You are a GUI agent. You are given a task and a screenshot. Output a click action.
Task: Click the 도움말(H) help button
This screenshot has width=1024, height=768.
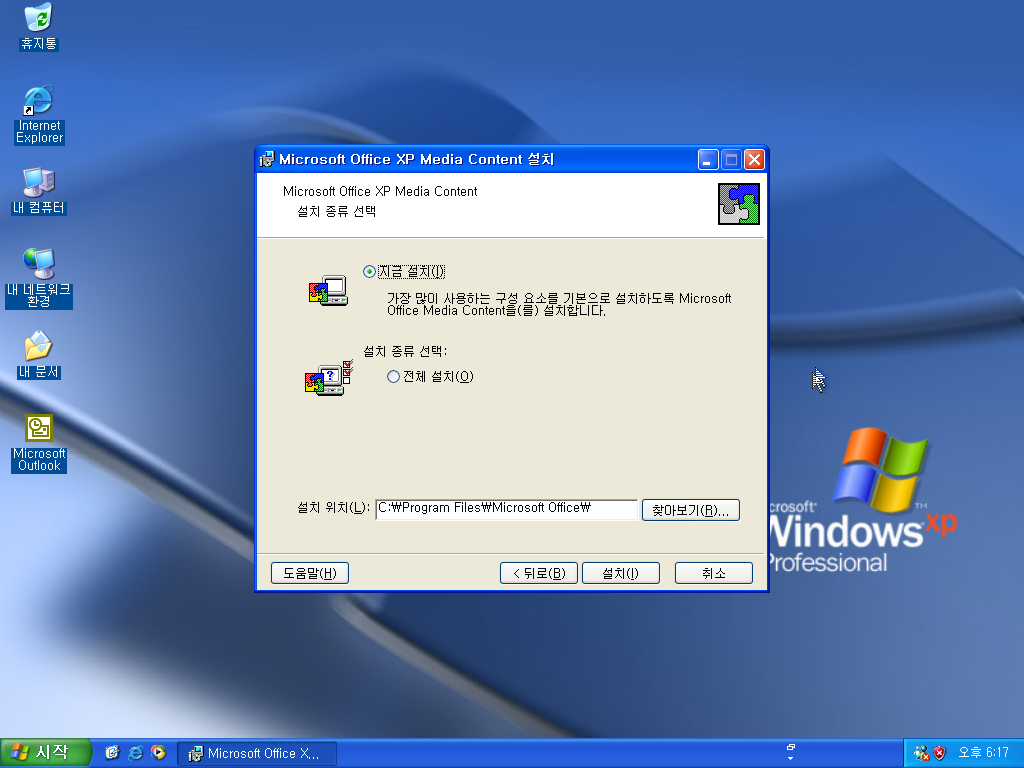pyautogui.click(x=310, y=573)
